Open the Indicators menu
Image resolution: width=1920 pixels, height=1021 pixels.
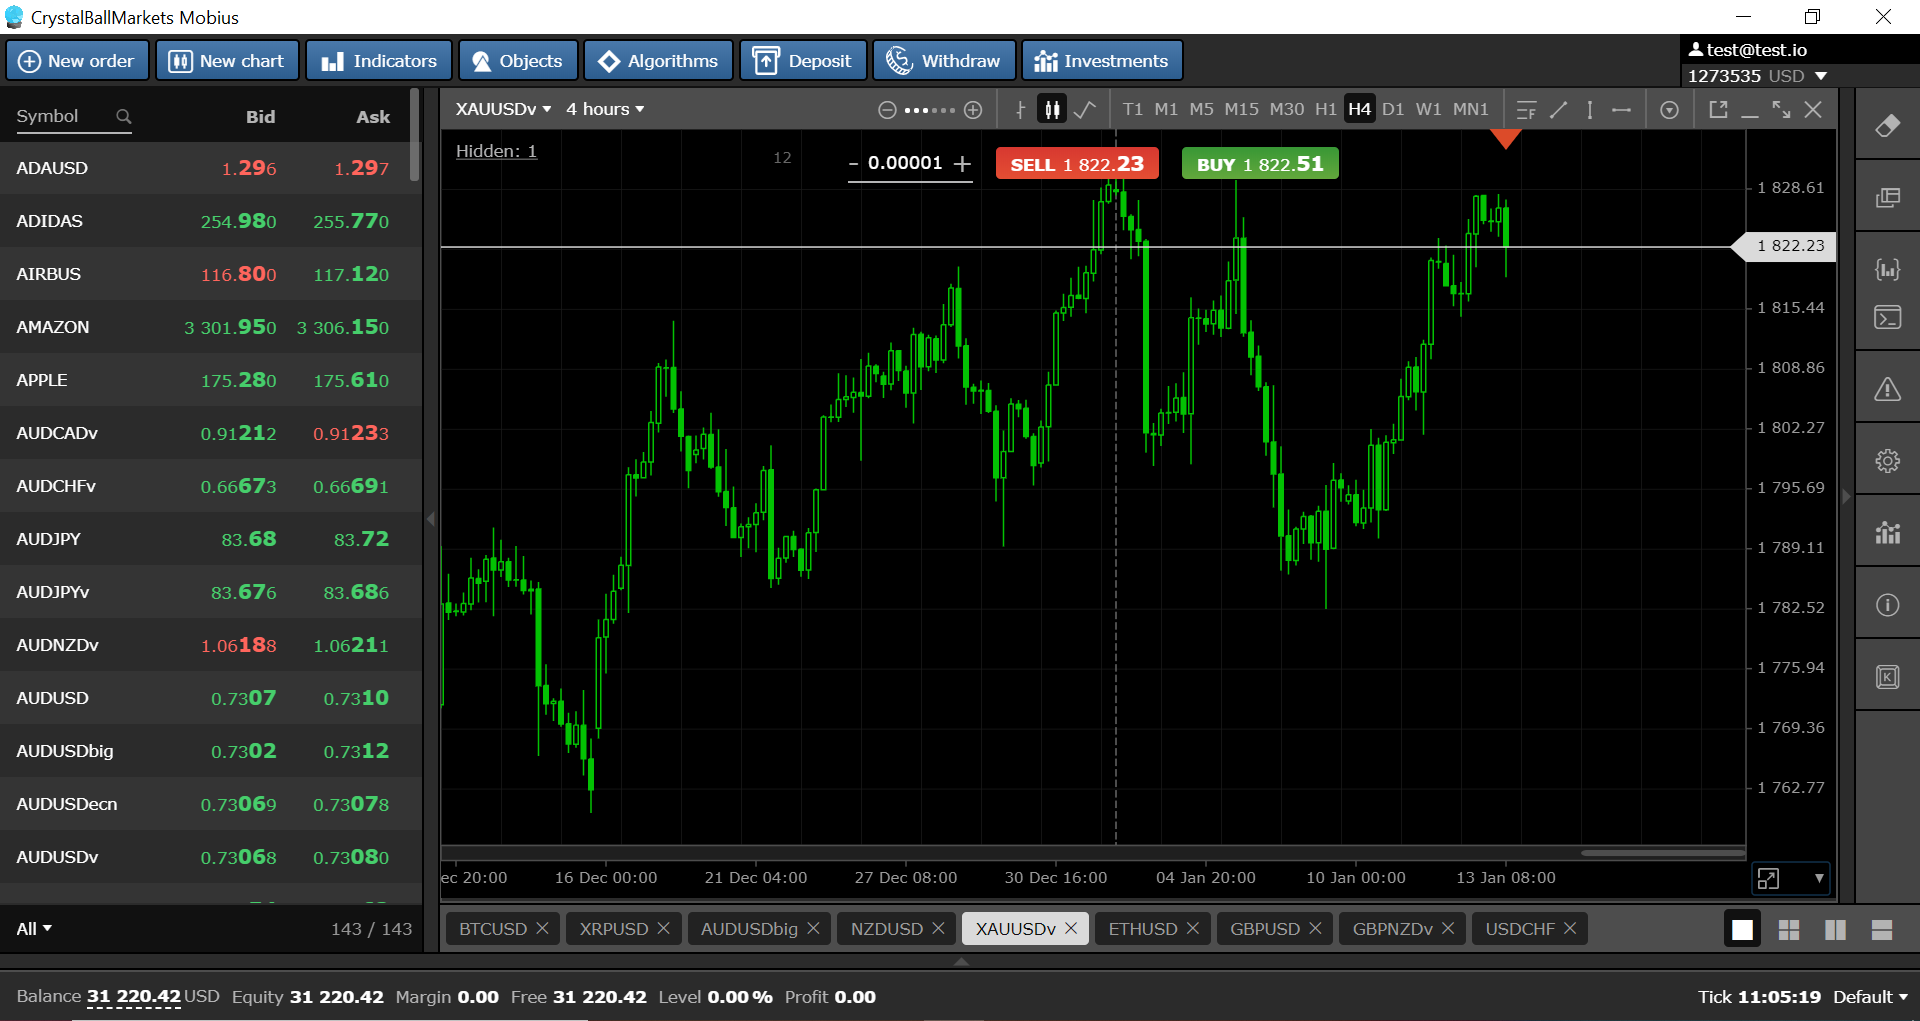[379, 61]
